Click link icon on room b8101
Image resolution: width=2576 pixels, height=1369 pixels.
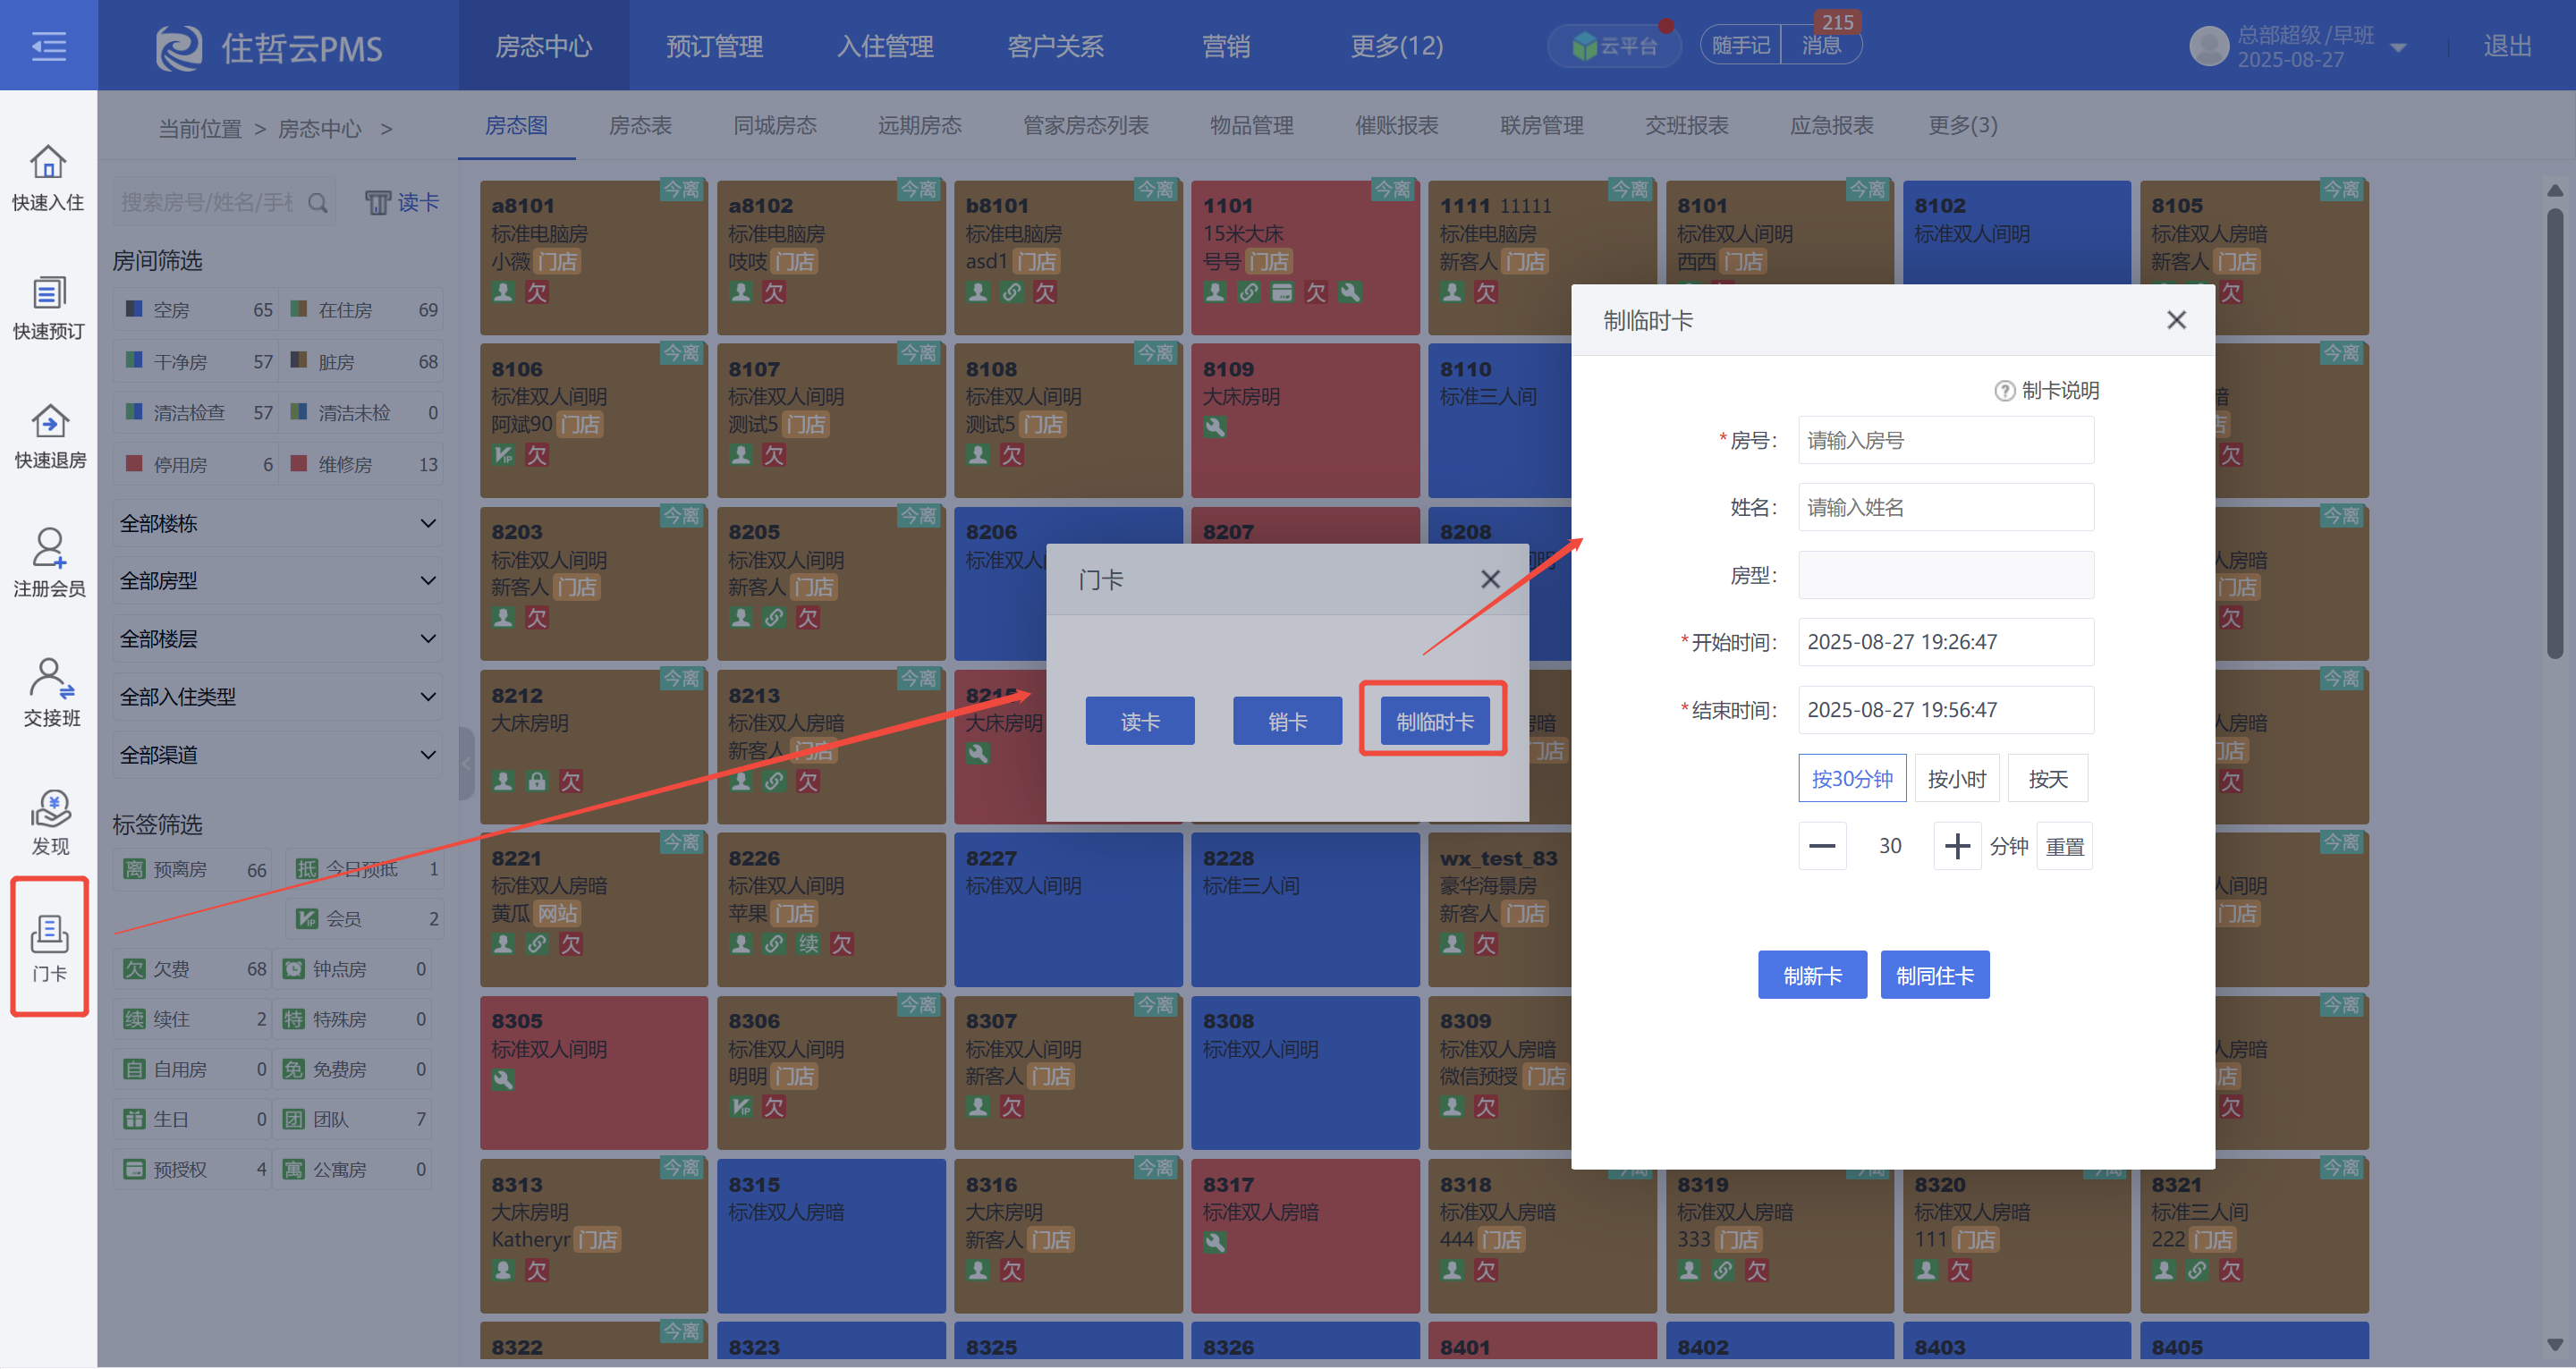pyautogui.click(x=1011, y=292)
